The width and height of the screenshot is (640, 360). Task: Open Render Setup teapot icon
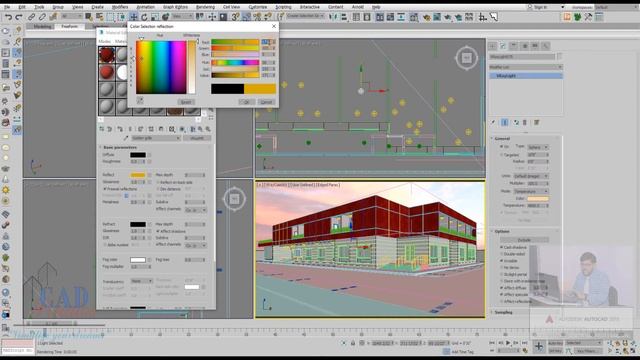coord(427,17)
